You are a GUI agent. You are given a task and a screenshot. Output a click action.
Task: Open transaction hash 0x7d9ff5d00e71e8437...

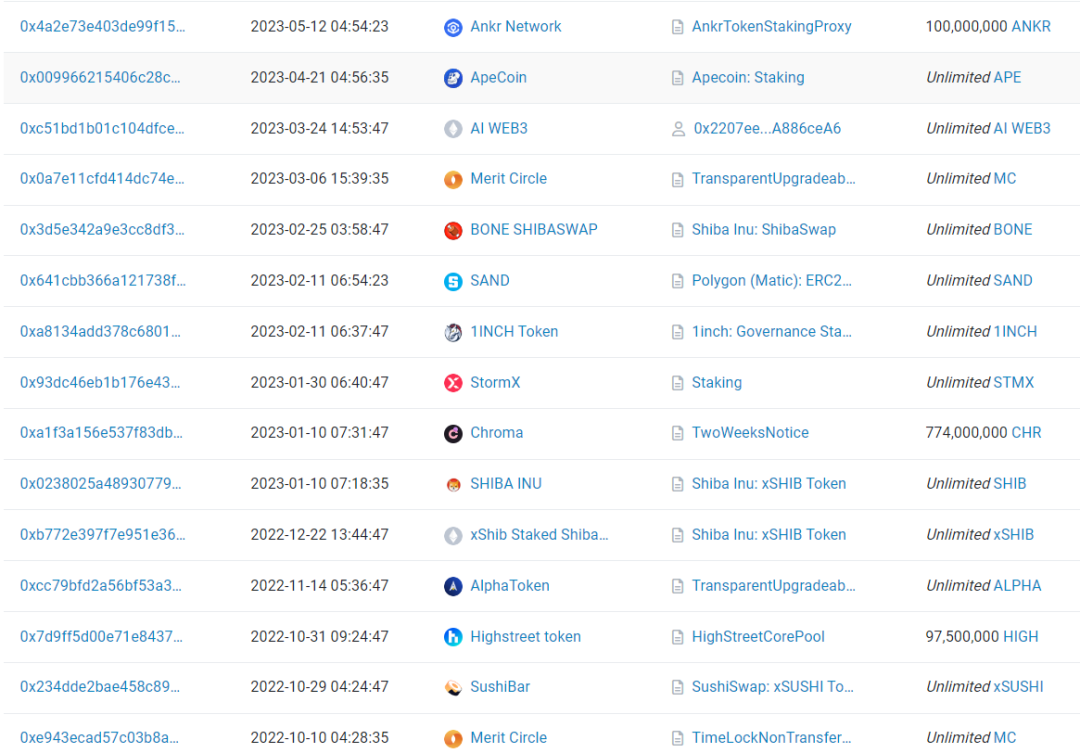tap(101, 637)
